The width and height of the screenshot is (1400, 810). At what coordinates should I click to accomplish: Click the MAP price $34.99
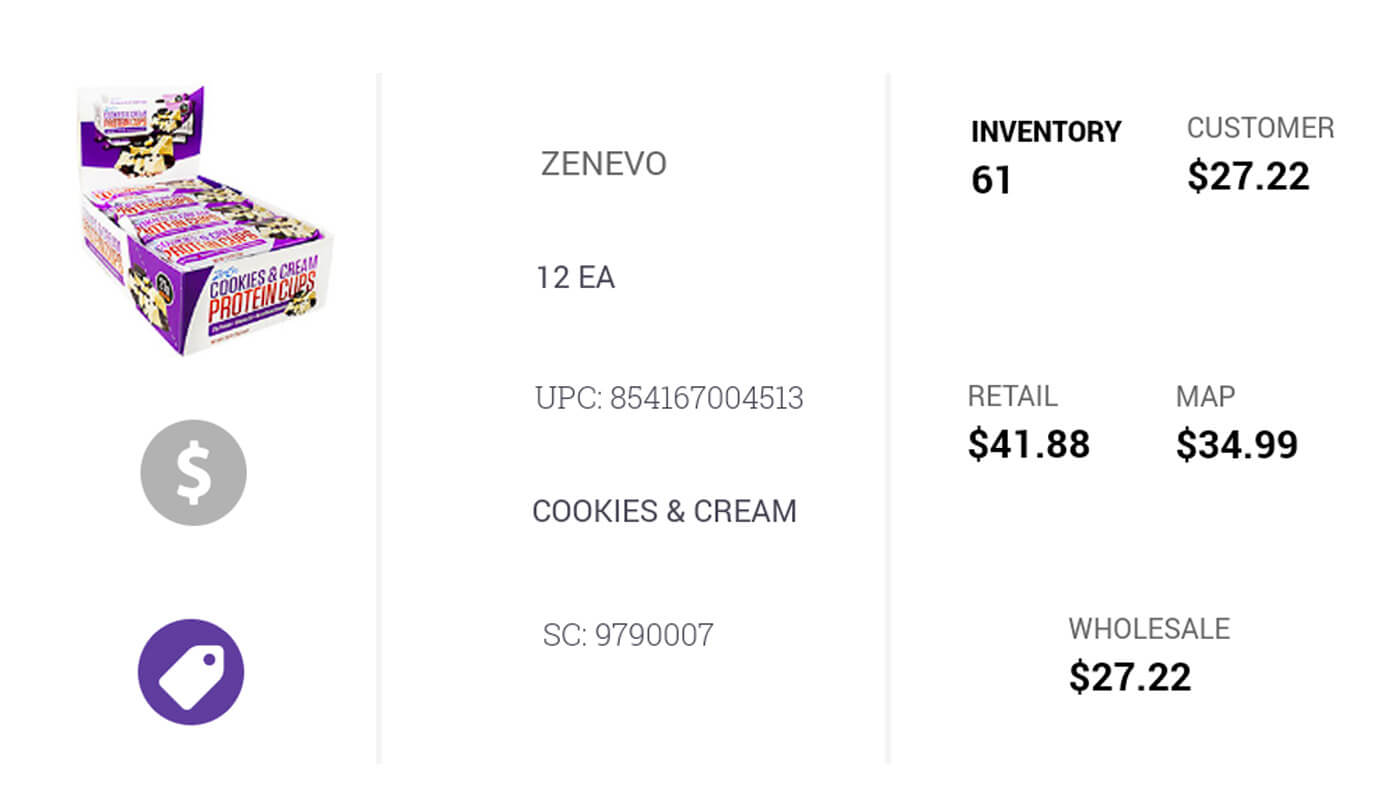(x=1236, y=444)
